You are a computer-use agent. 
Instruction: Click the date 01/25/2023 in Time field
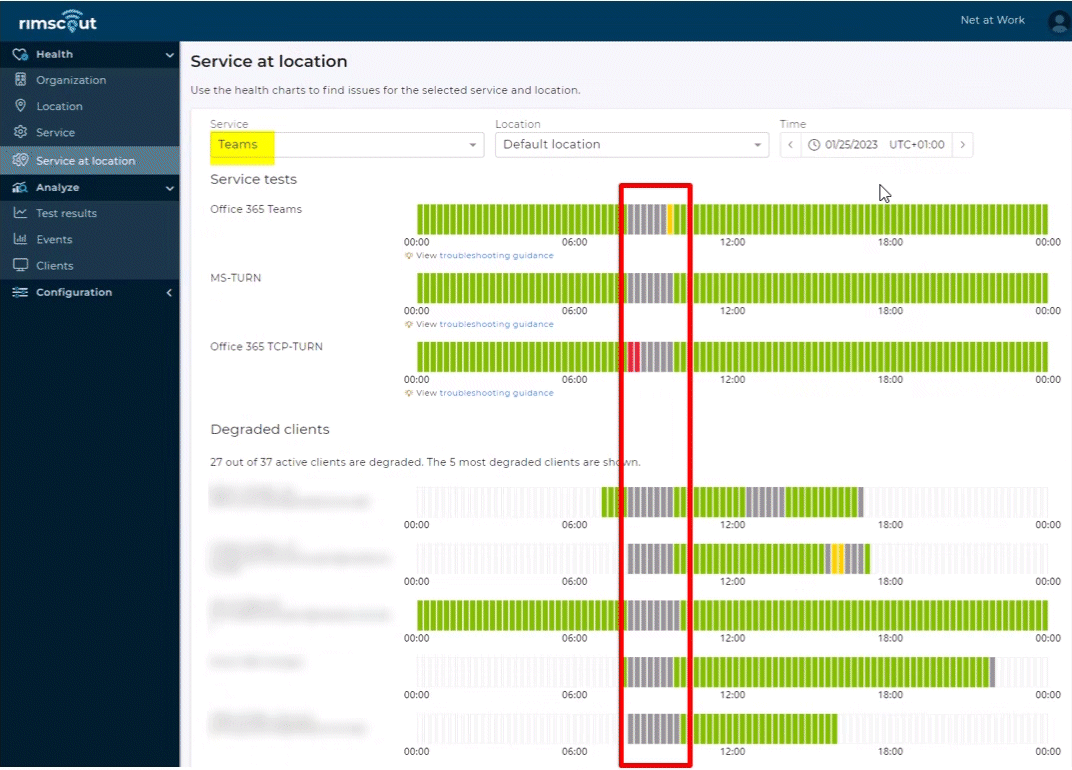tap(851, 144)
